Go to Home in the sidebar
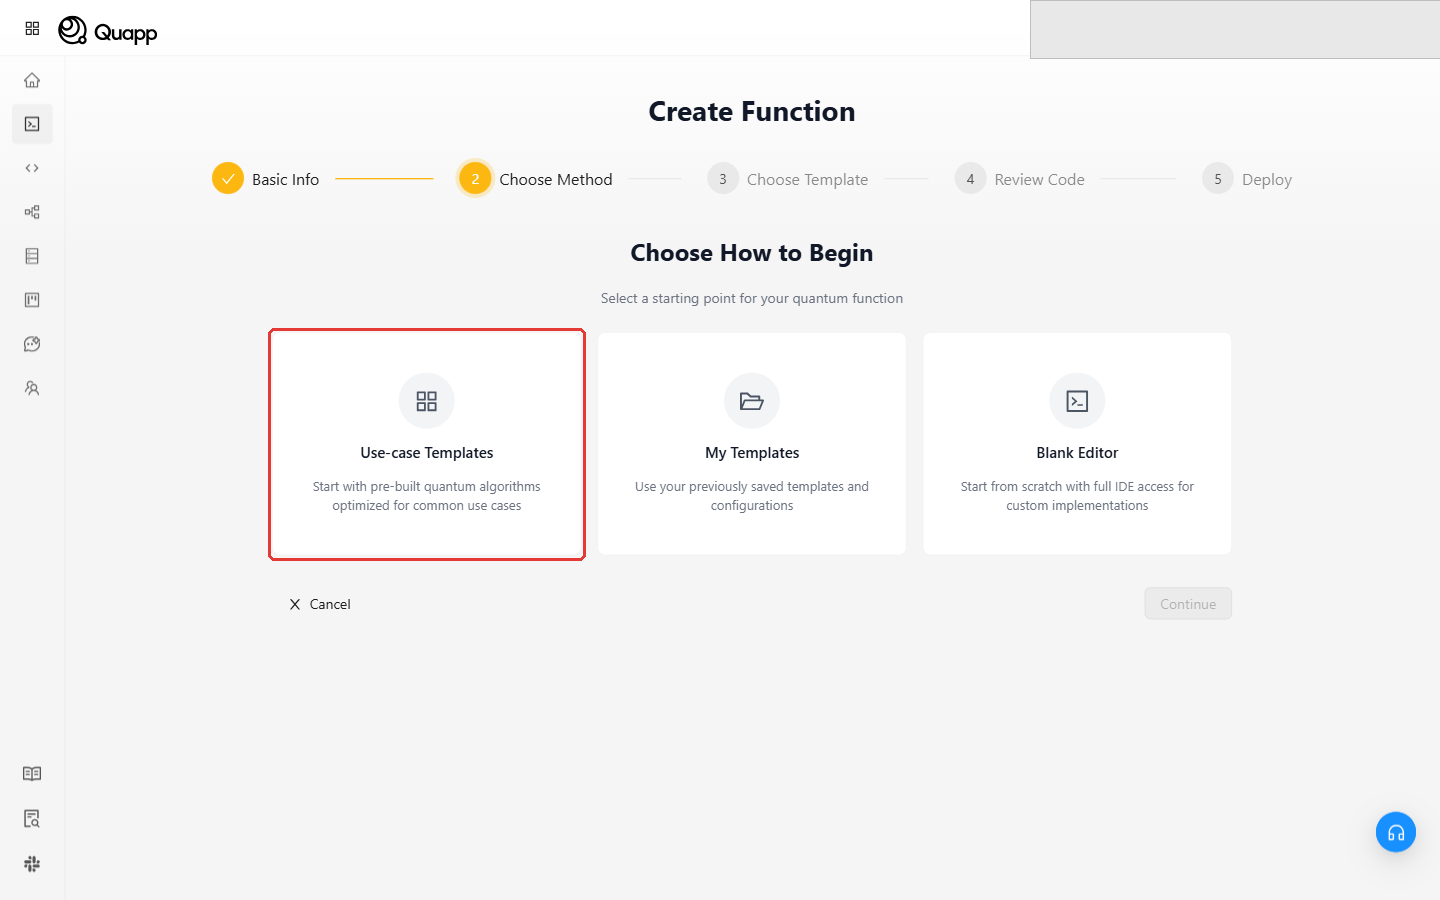The image size is (1440, 900). point(32,80)
